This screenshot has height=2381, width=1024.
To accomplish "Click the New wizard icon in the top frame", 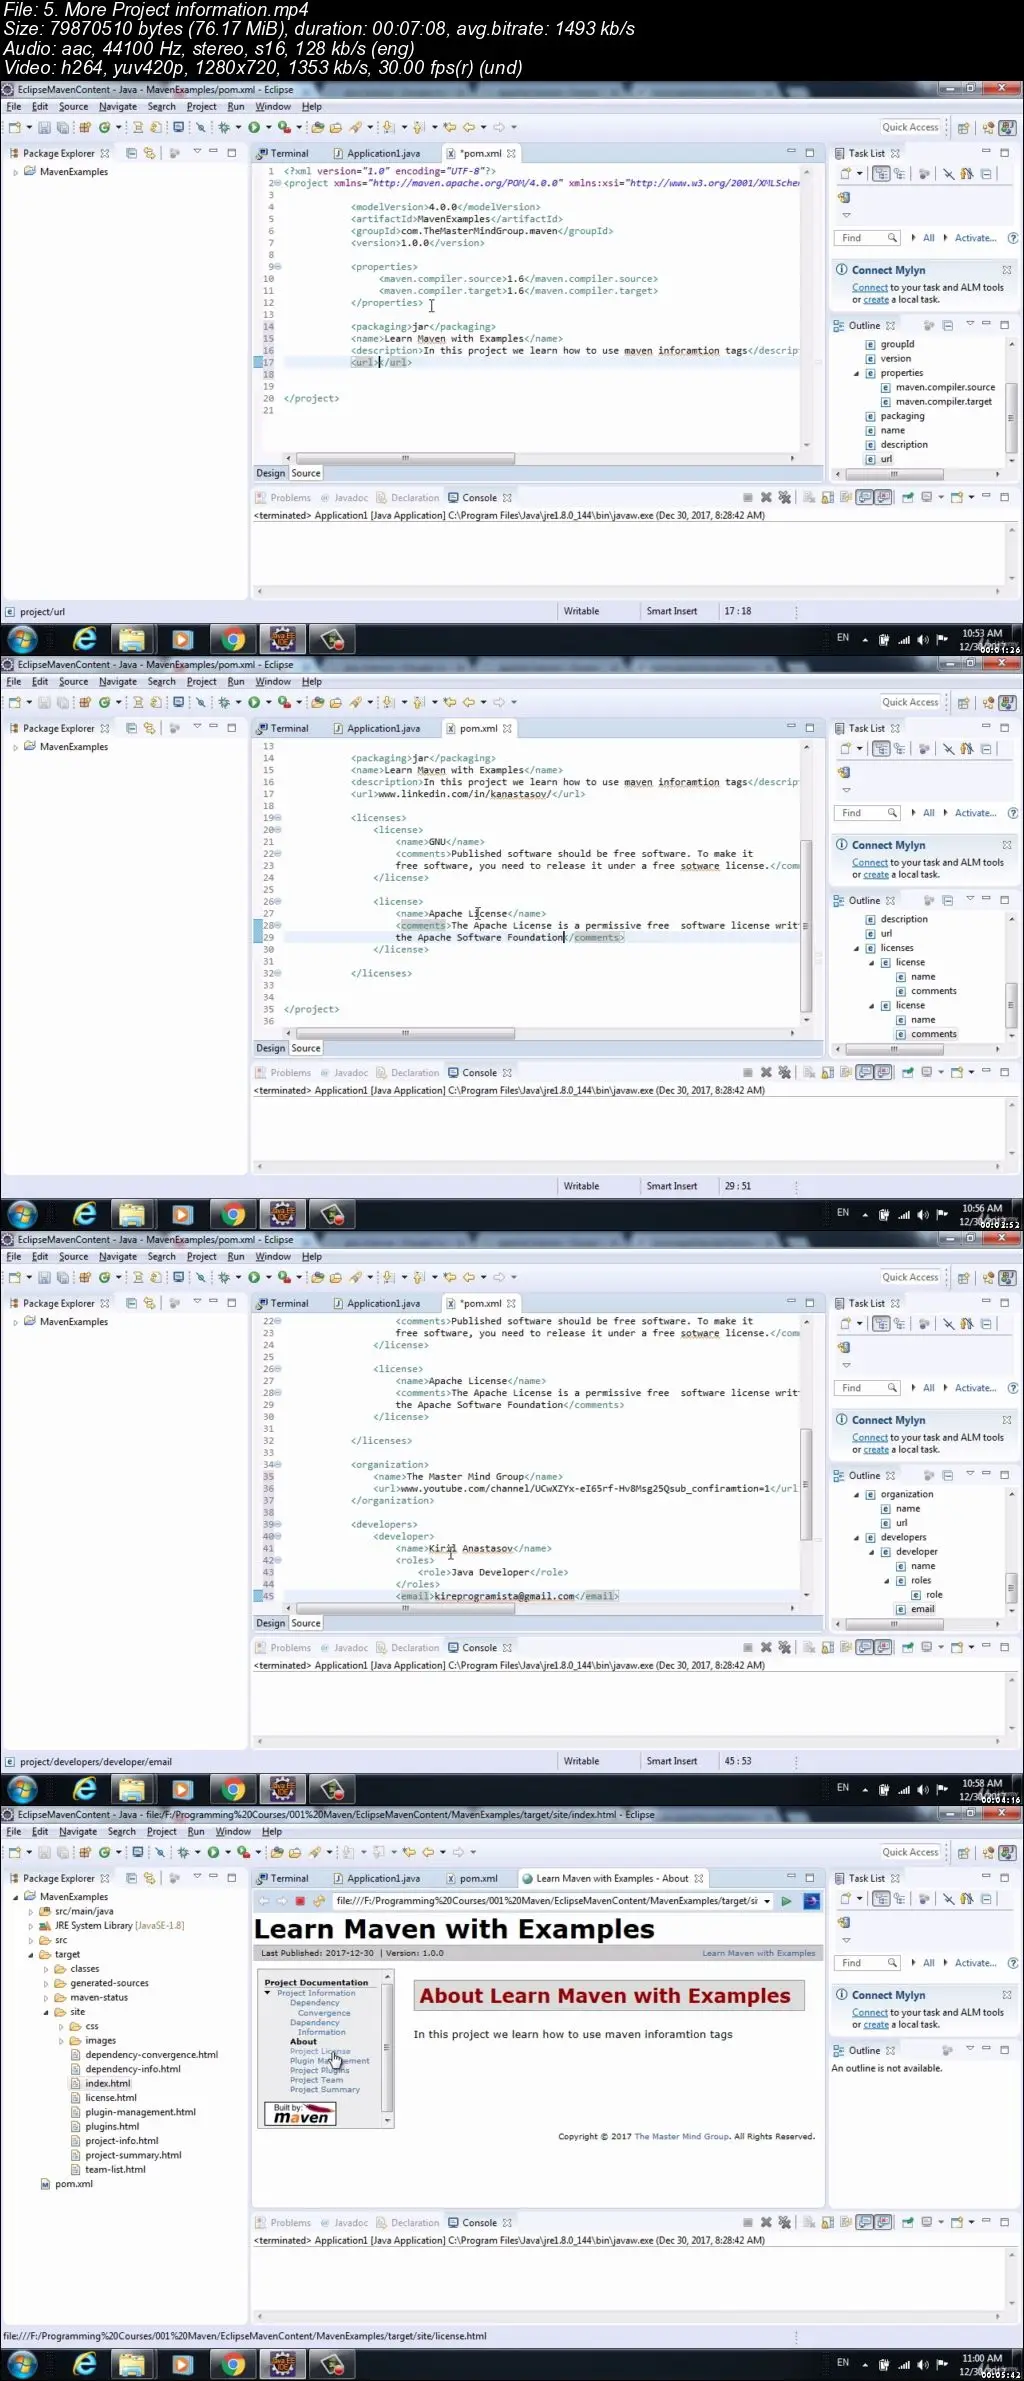I will click(x=15, y=127).
